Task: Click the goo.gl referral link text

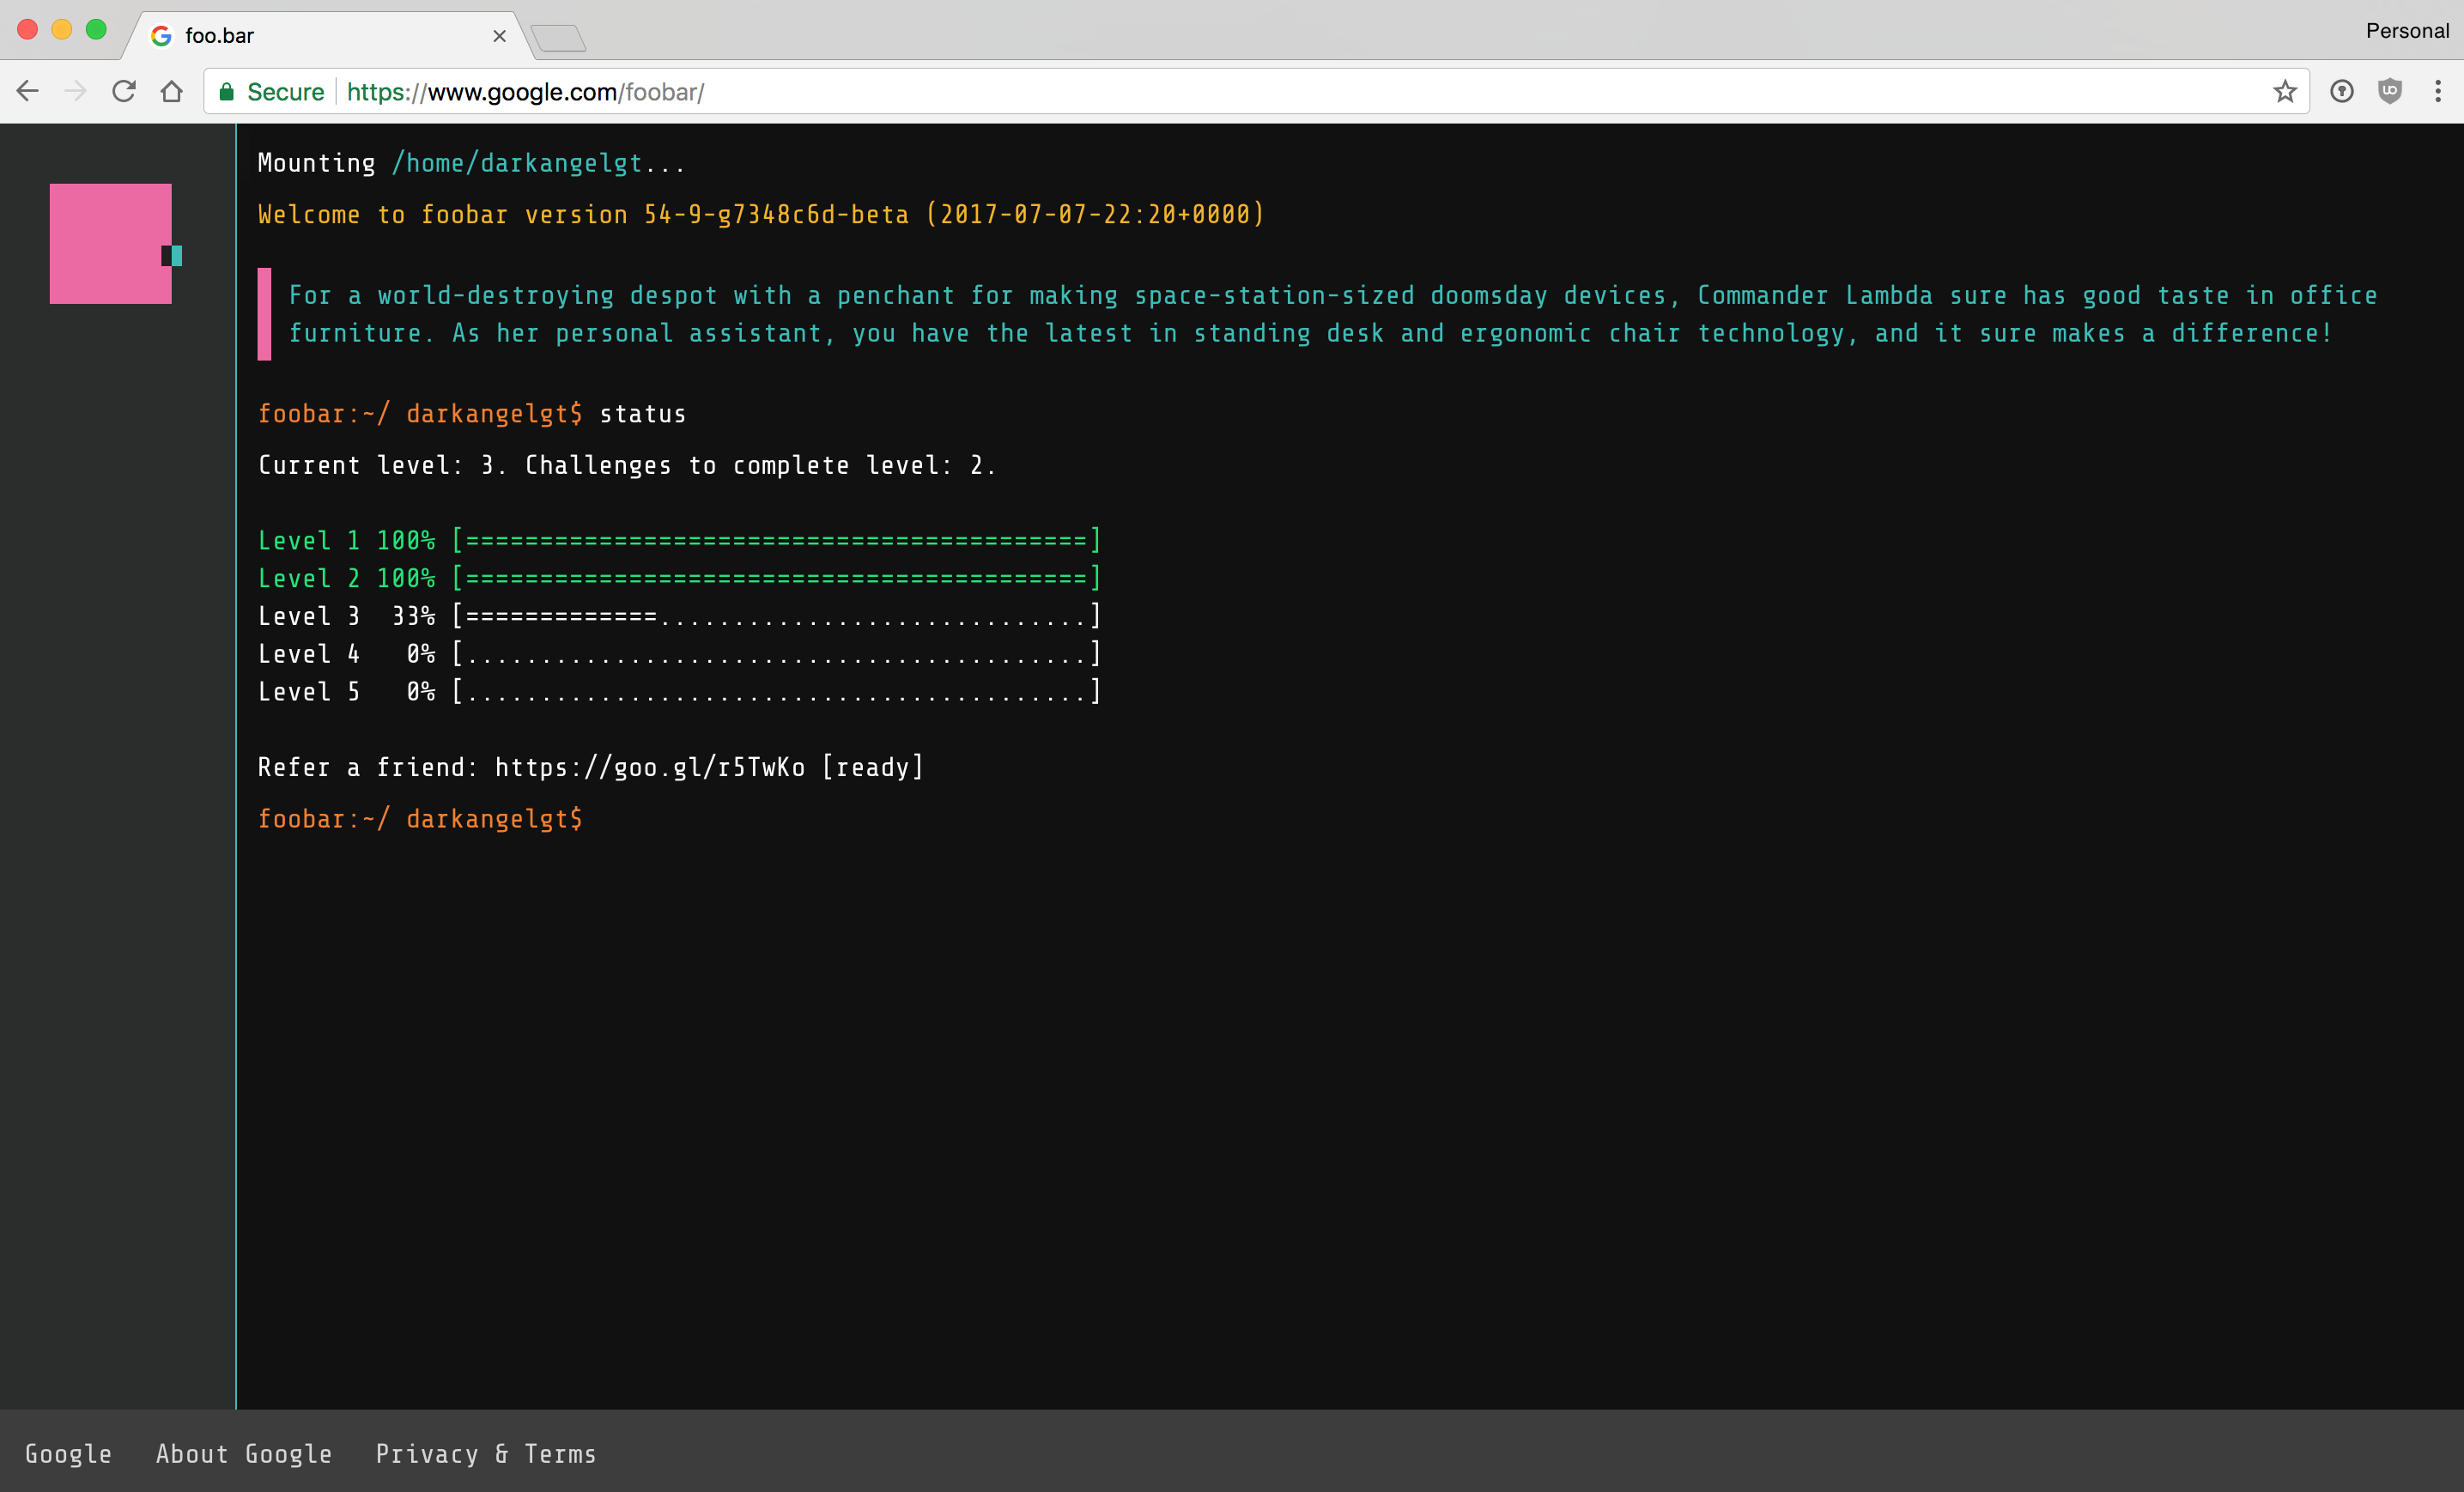Action: (649, 767)
